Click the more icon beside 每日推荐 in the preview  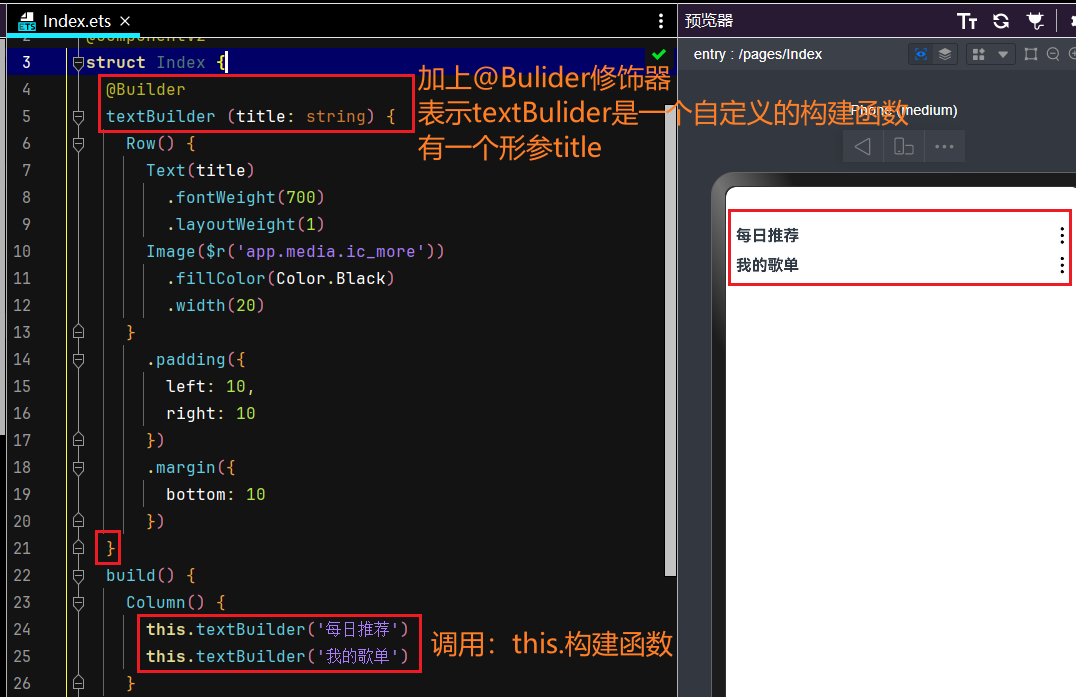(x=1062, y=235)
